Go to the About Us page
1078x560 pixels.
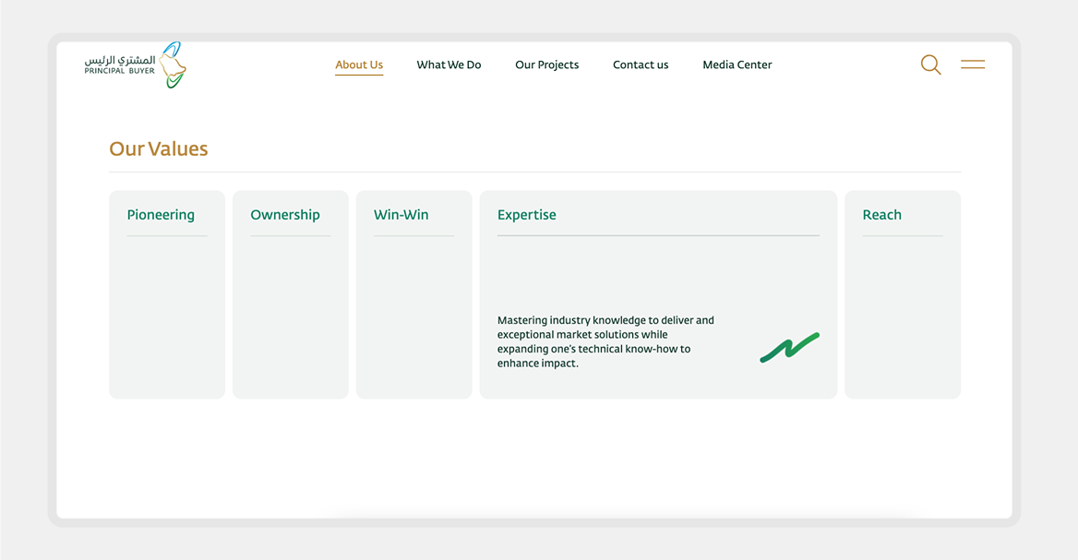click(x=359, y=65)
